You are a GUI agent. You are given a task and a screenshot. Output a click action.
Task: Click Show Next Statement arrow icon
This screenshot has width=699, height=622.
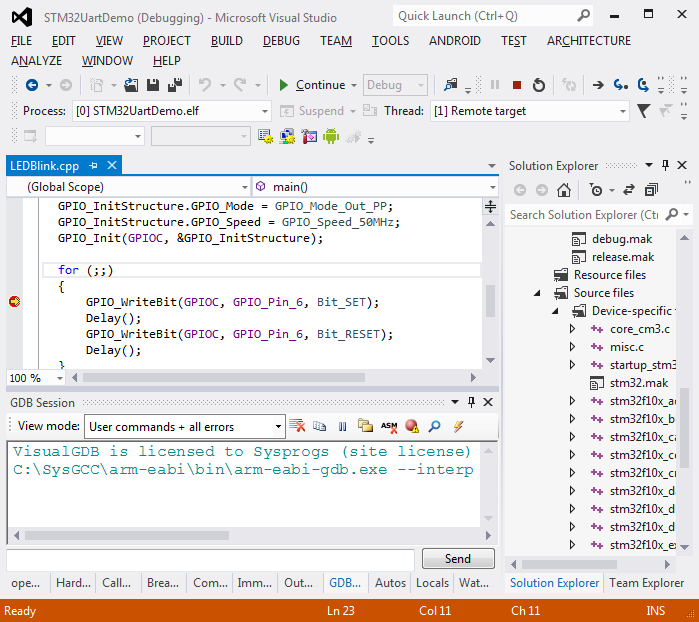[598, 85]
